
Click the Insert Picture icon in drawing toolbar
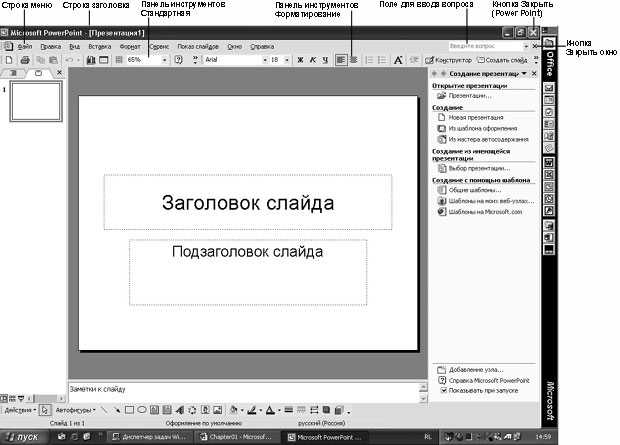point(217,410)
